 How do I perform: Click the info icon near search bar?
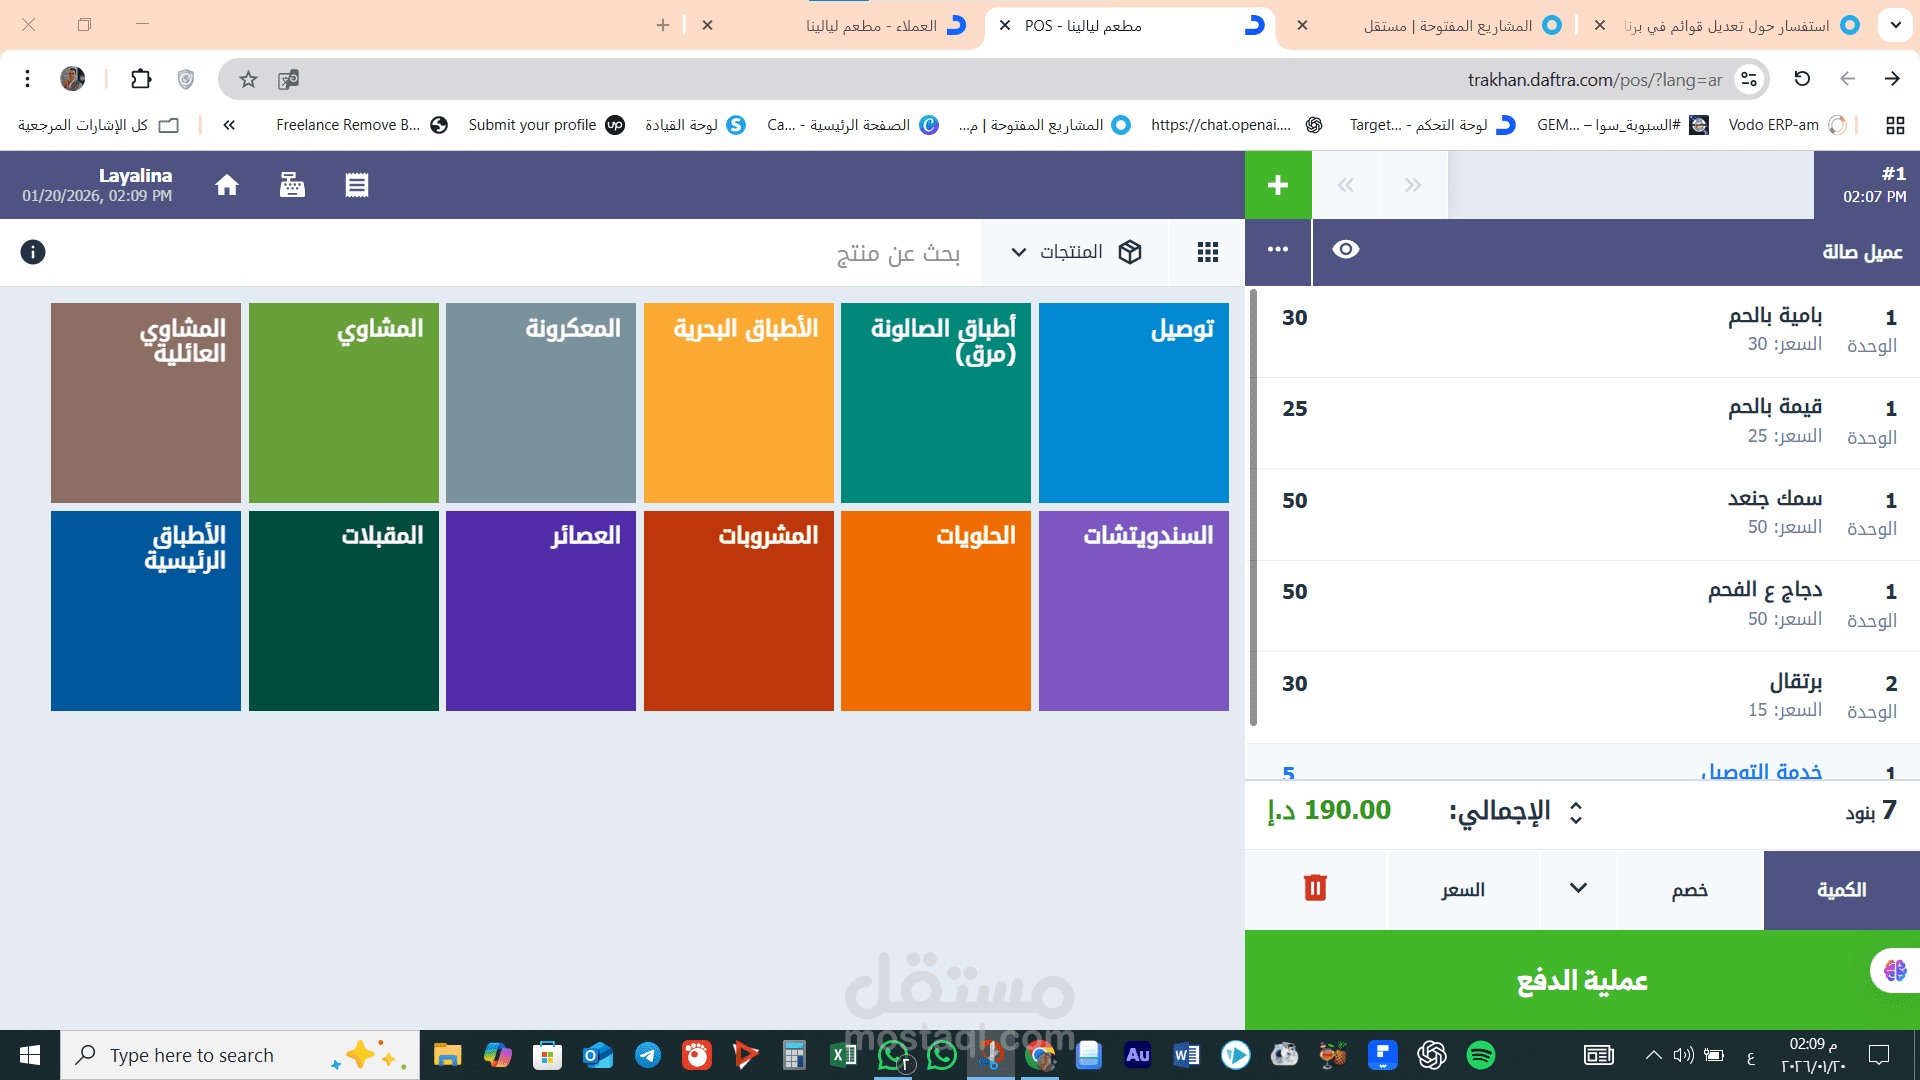click(33, 252)
